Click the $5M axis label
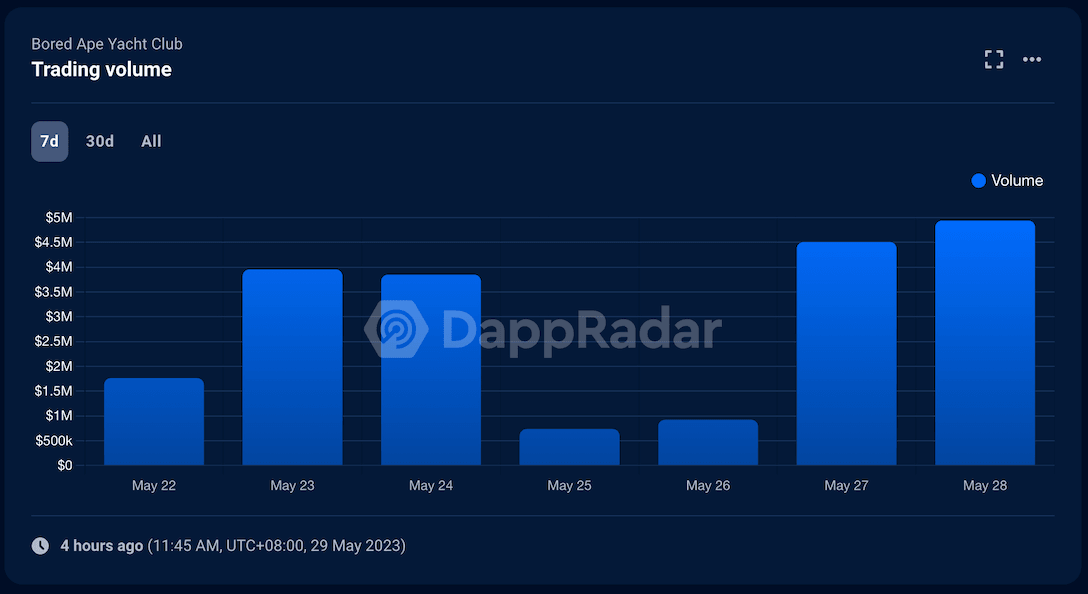Viewport: 1088px width, 594px height. click(58, 218)
